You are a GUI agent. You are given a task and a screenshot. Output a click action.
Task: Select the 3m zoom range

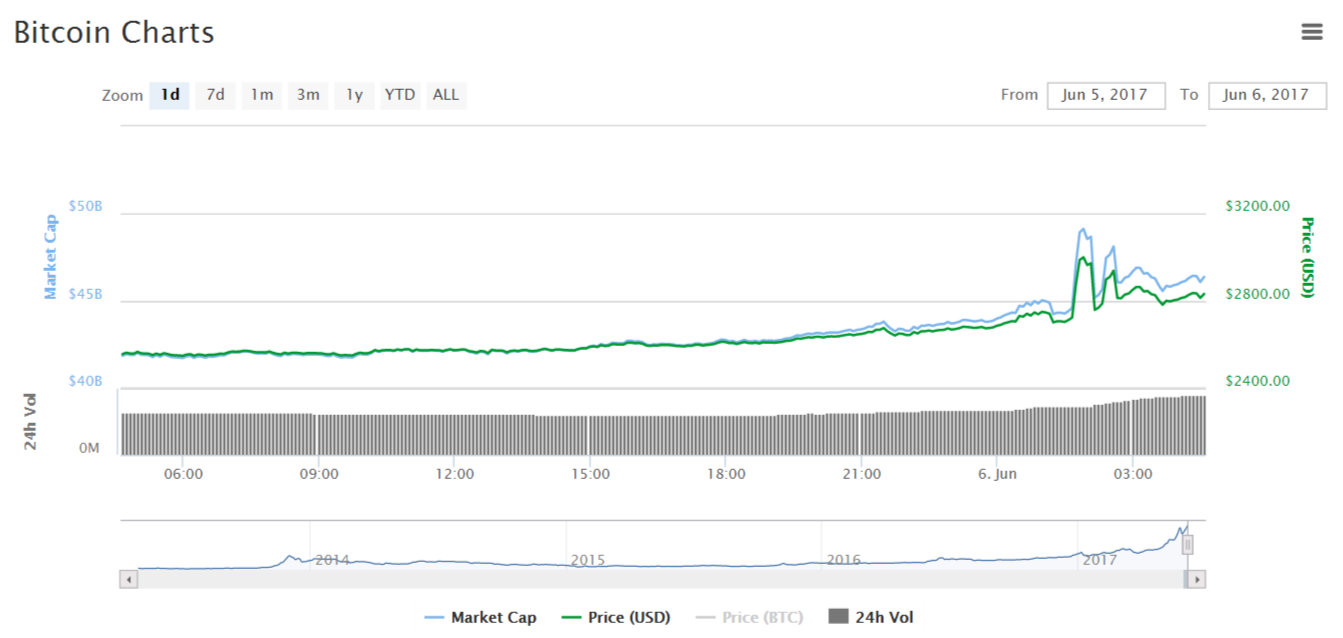(308, 95)
